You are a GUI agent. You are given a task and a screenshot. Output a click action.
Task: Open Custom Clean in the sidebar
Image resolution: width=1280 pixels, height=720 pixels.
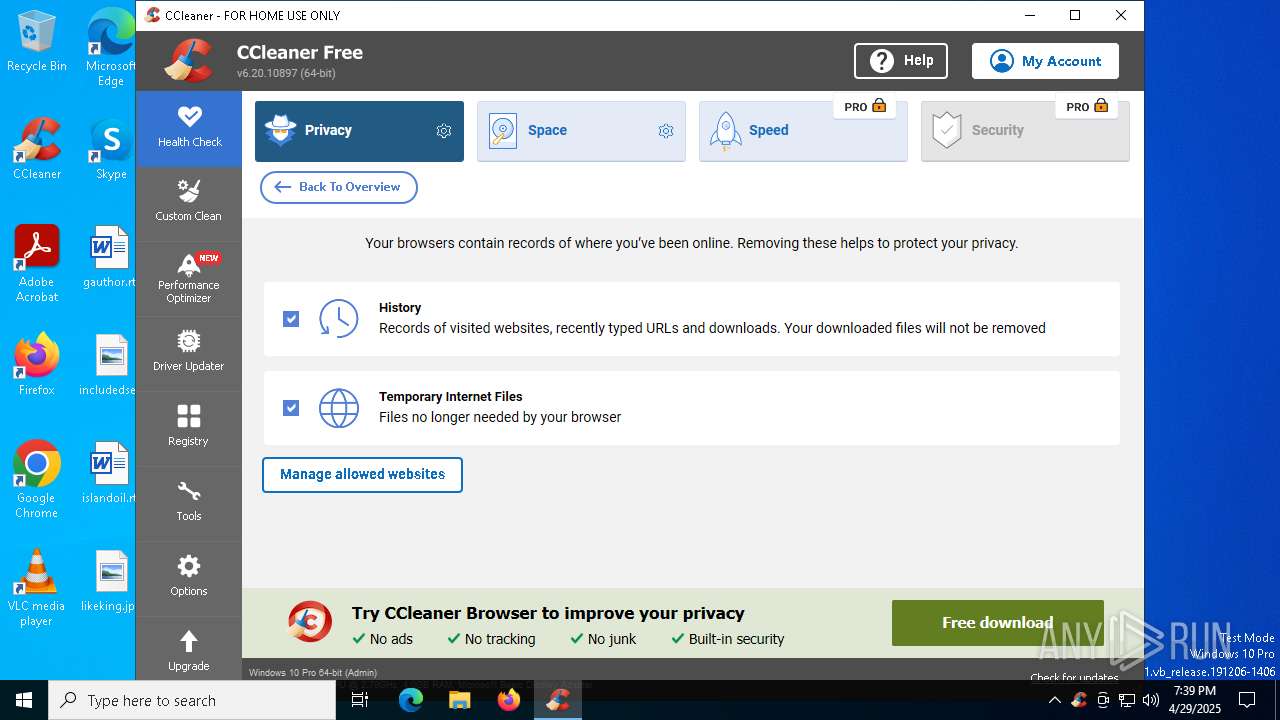189,203
